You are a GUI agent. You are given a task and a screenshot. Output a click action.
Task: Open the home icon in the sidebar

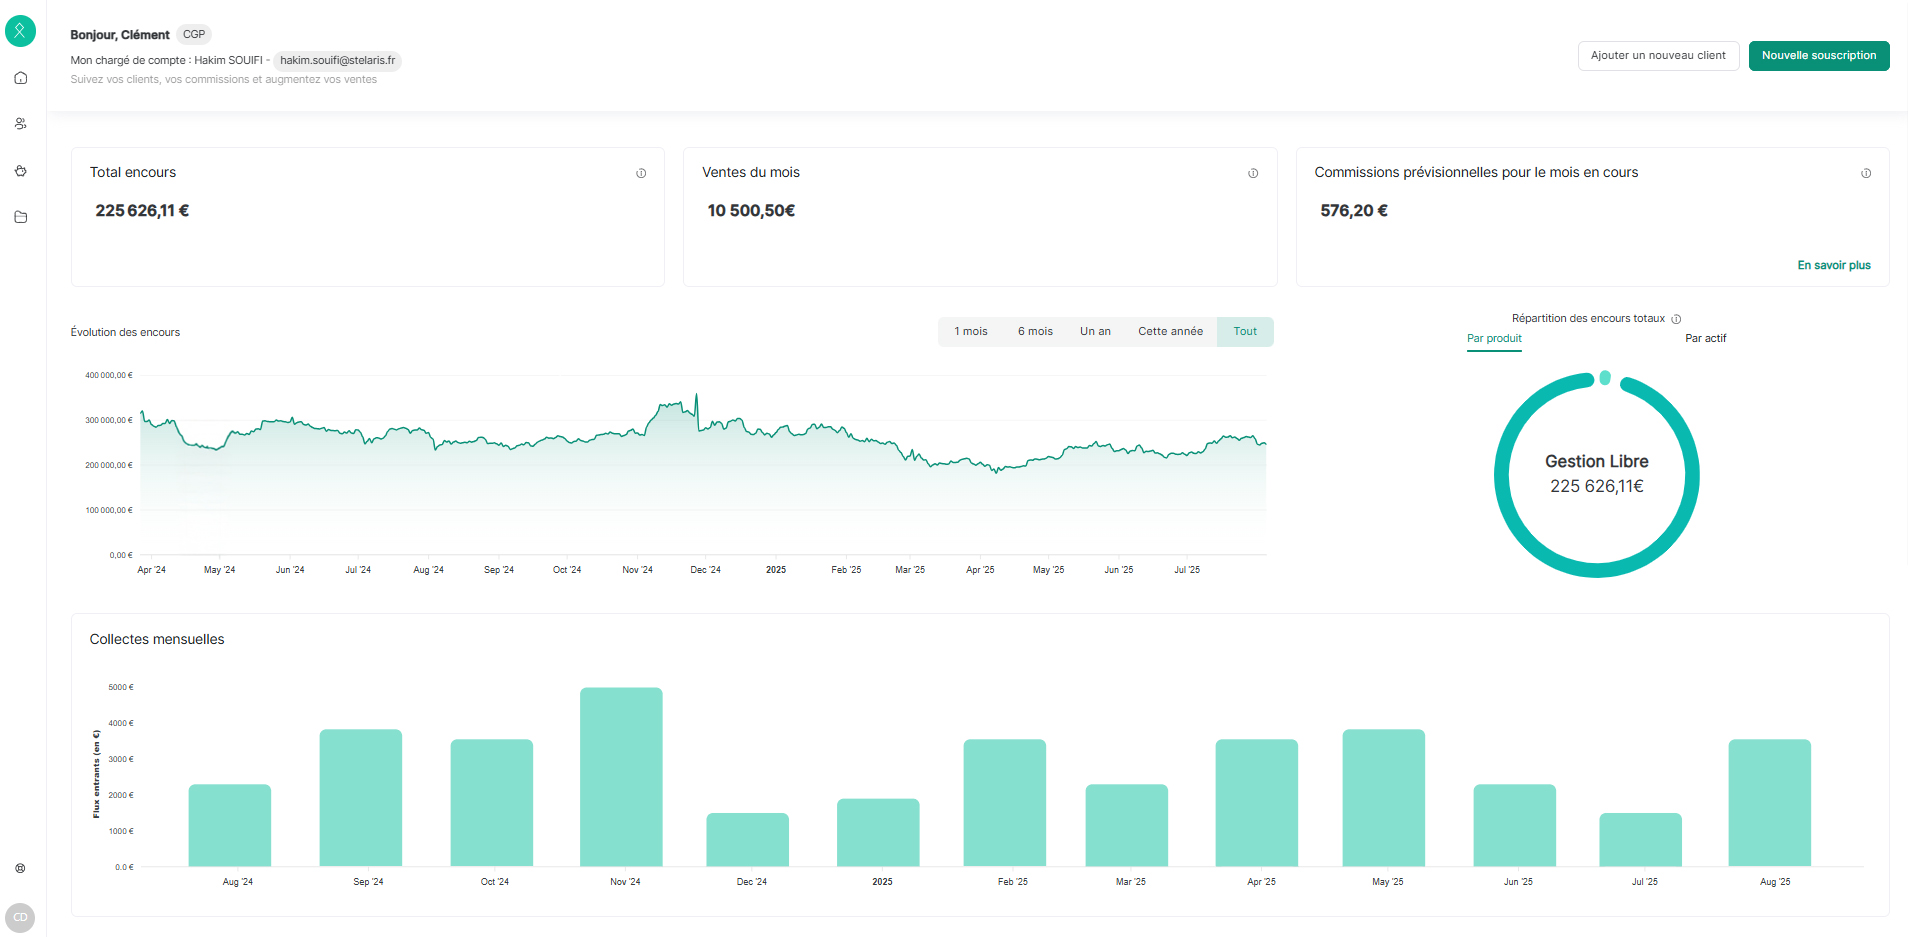click(x=20, y=78)
